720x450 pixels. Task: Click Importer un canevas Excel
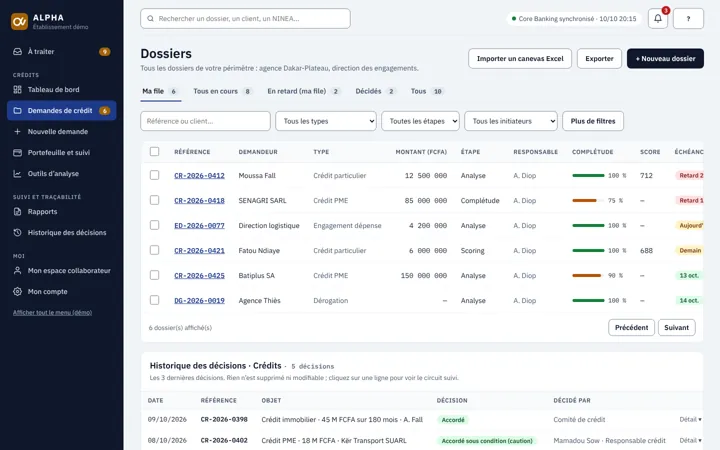tap(520, 59)
